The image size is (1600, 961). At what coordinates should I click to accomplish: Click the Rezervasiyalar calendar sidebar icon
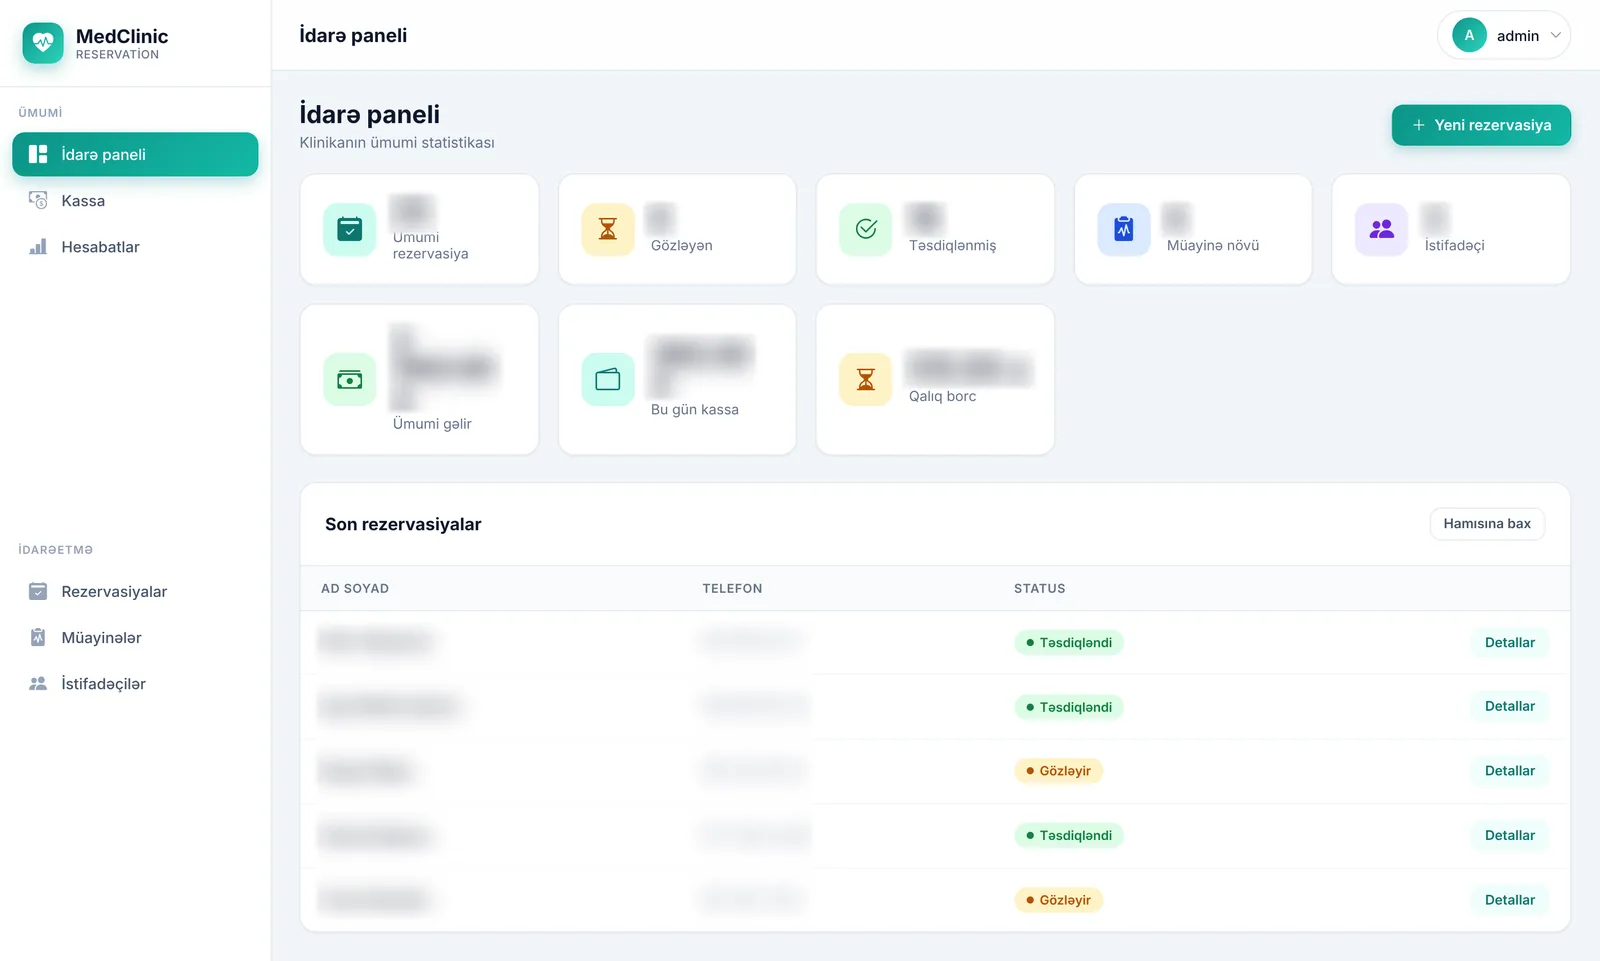click(x=38, y=591)
